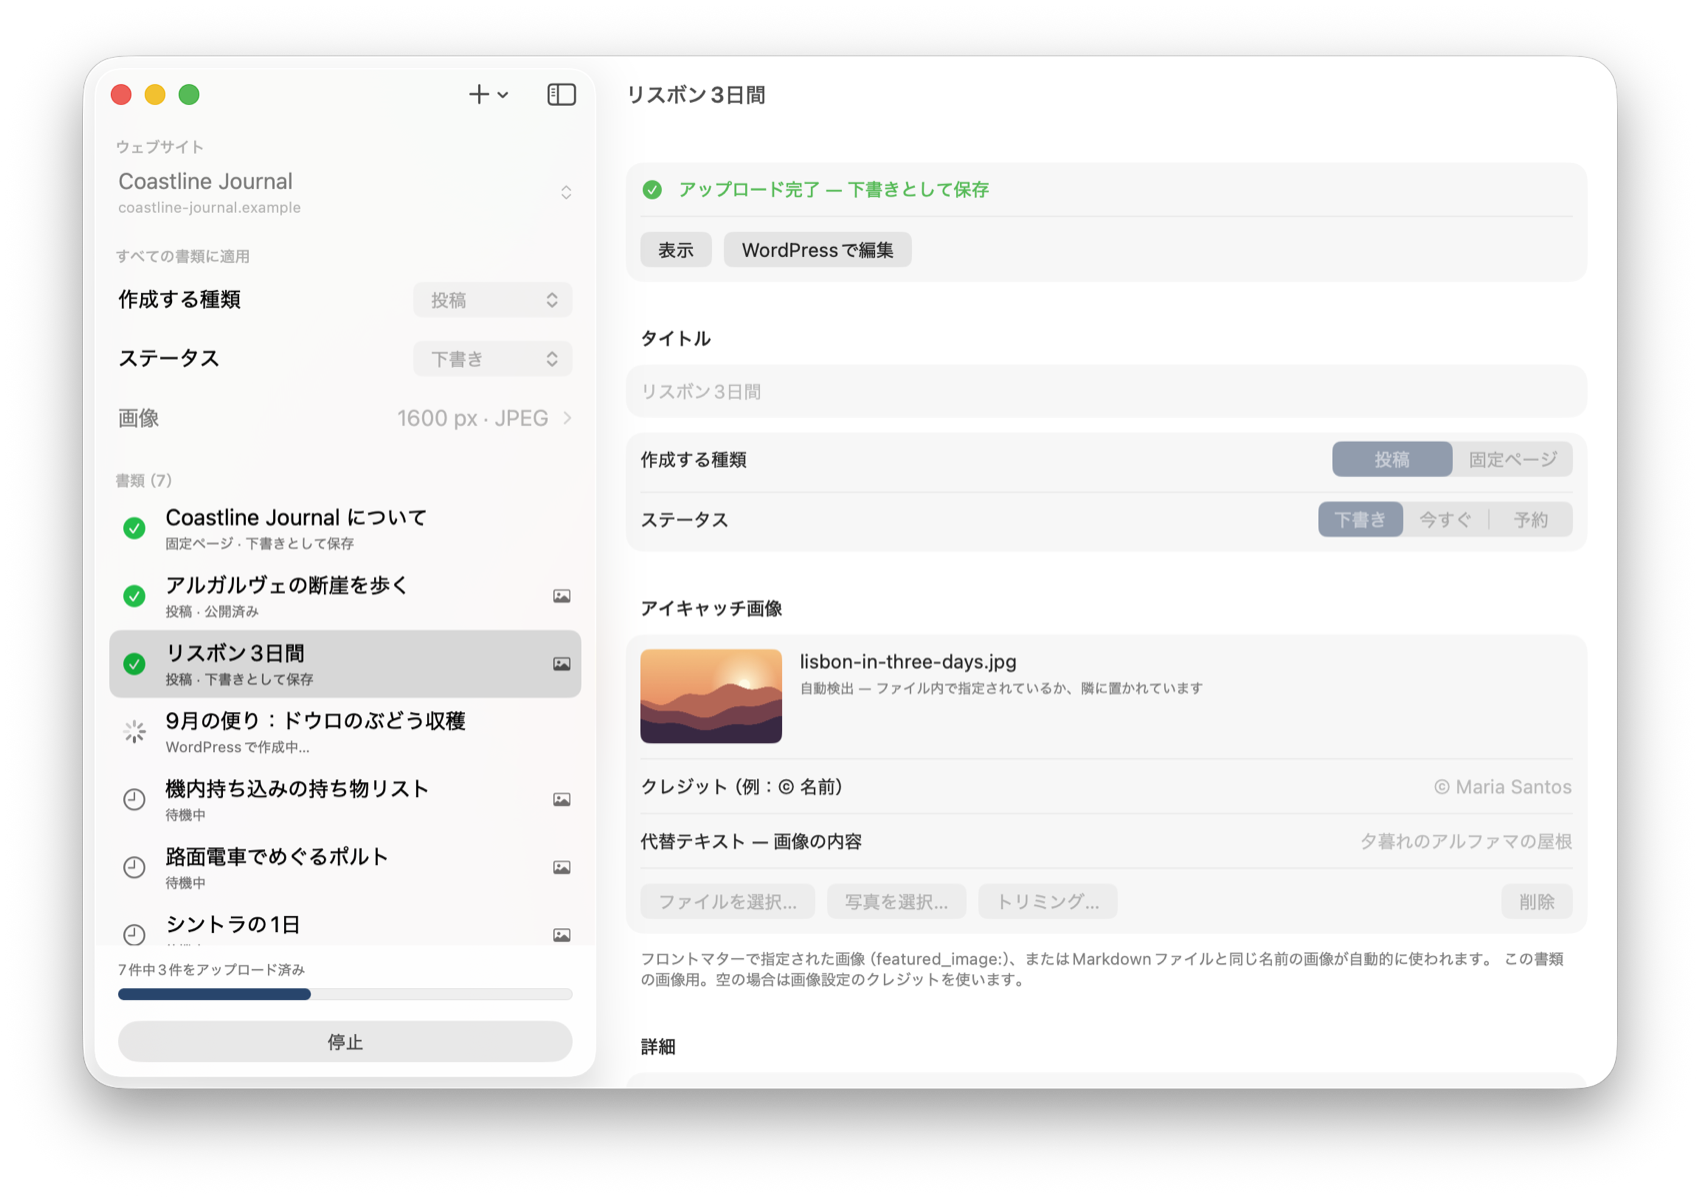
Task: Click clock icon beside シントラの1日
Action: (x=134, y=934)
